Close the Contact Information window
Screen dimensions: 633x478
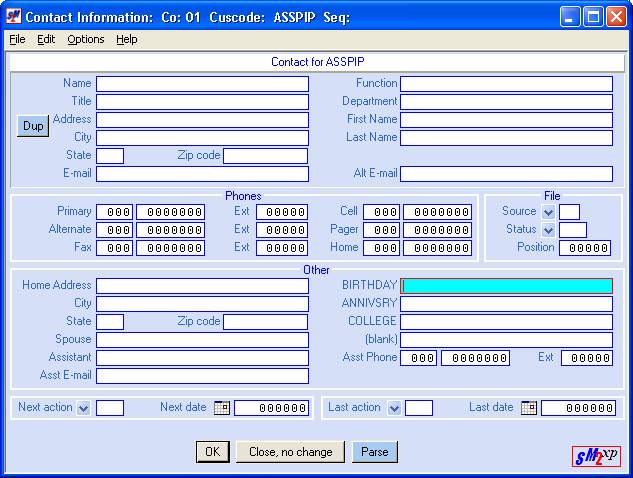pyautogui.click(x=616, y=17)
